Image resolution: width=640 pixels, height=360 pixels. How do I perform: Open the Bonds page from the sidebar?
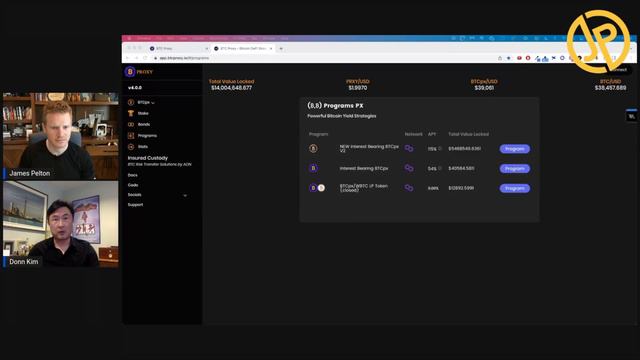click(x=139, y=124)
